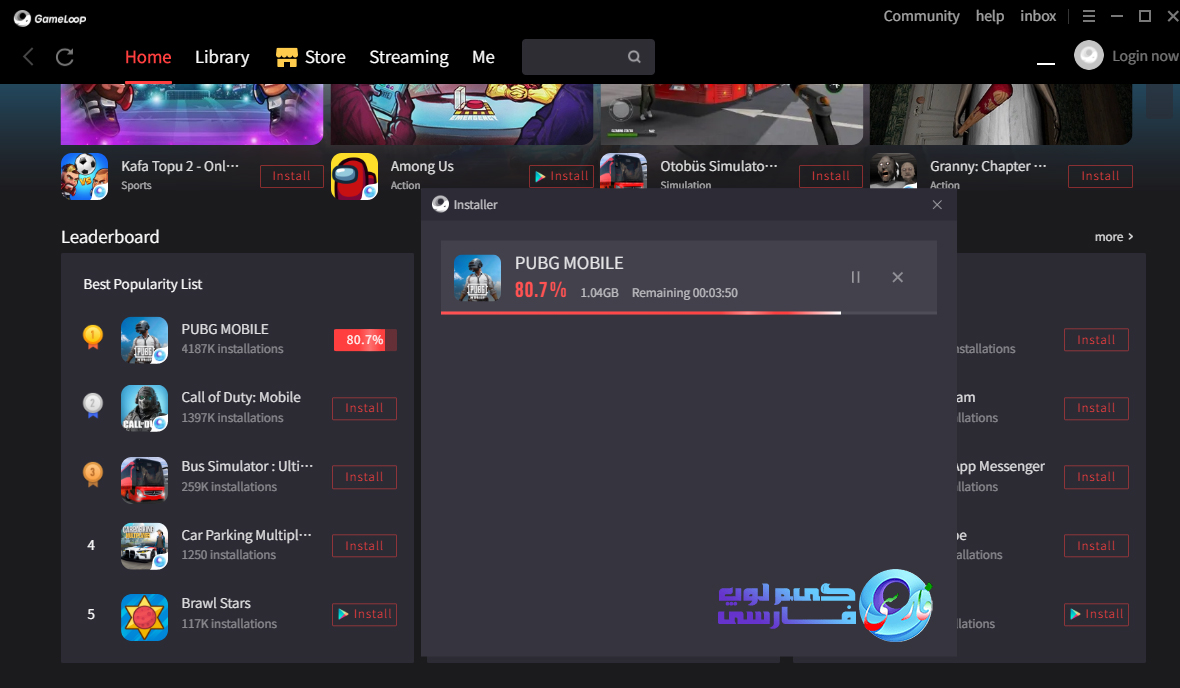Image resolution: width=1180 pixels, height=688 pixels.
Task: Click the search magnifier icon
Action: [634, 57]
